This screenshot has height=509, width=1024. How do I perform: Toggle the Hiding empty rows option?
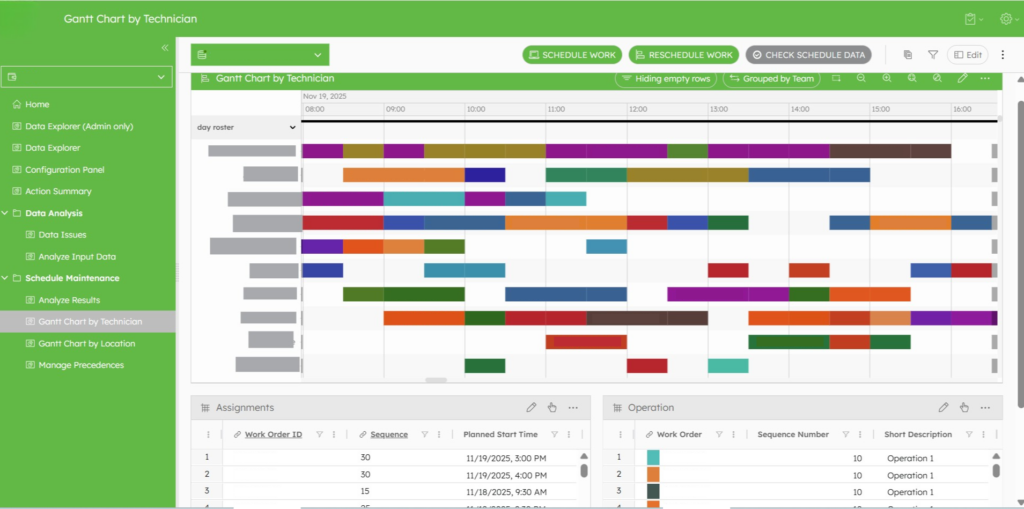click(666, 78)
